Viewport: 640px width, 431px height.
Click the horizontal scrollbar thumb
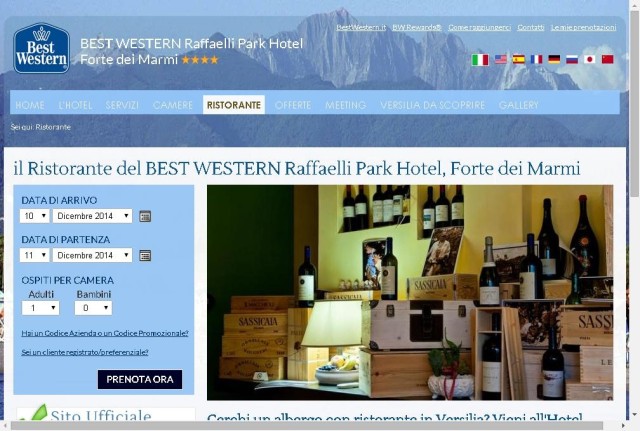307,426
